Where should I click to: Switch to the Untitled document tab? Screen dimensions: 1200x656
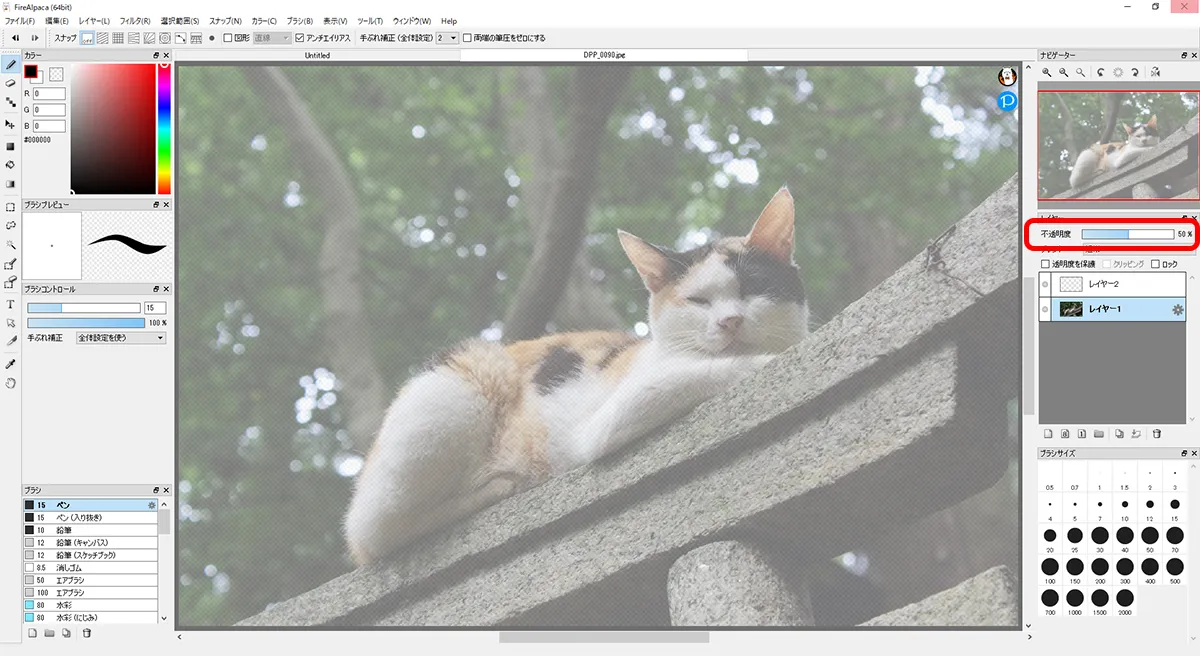click(x=317, y=56)
